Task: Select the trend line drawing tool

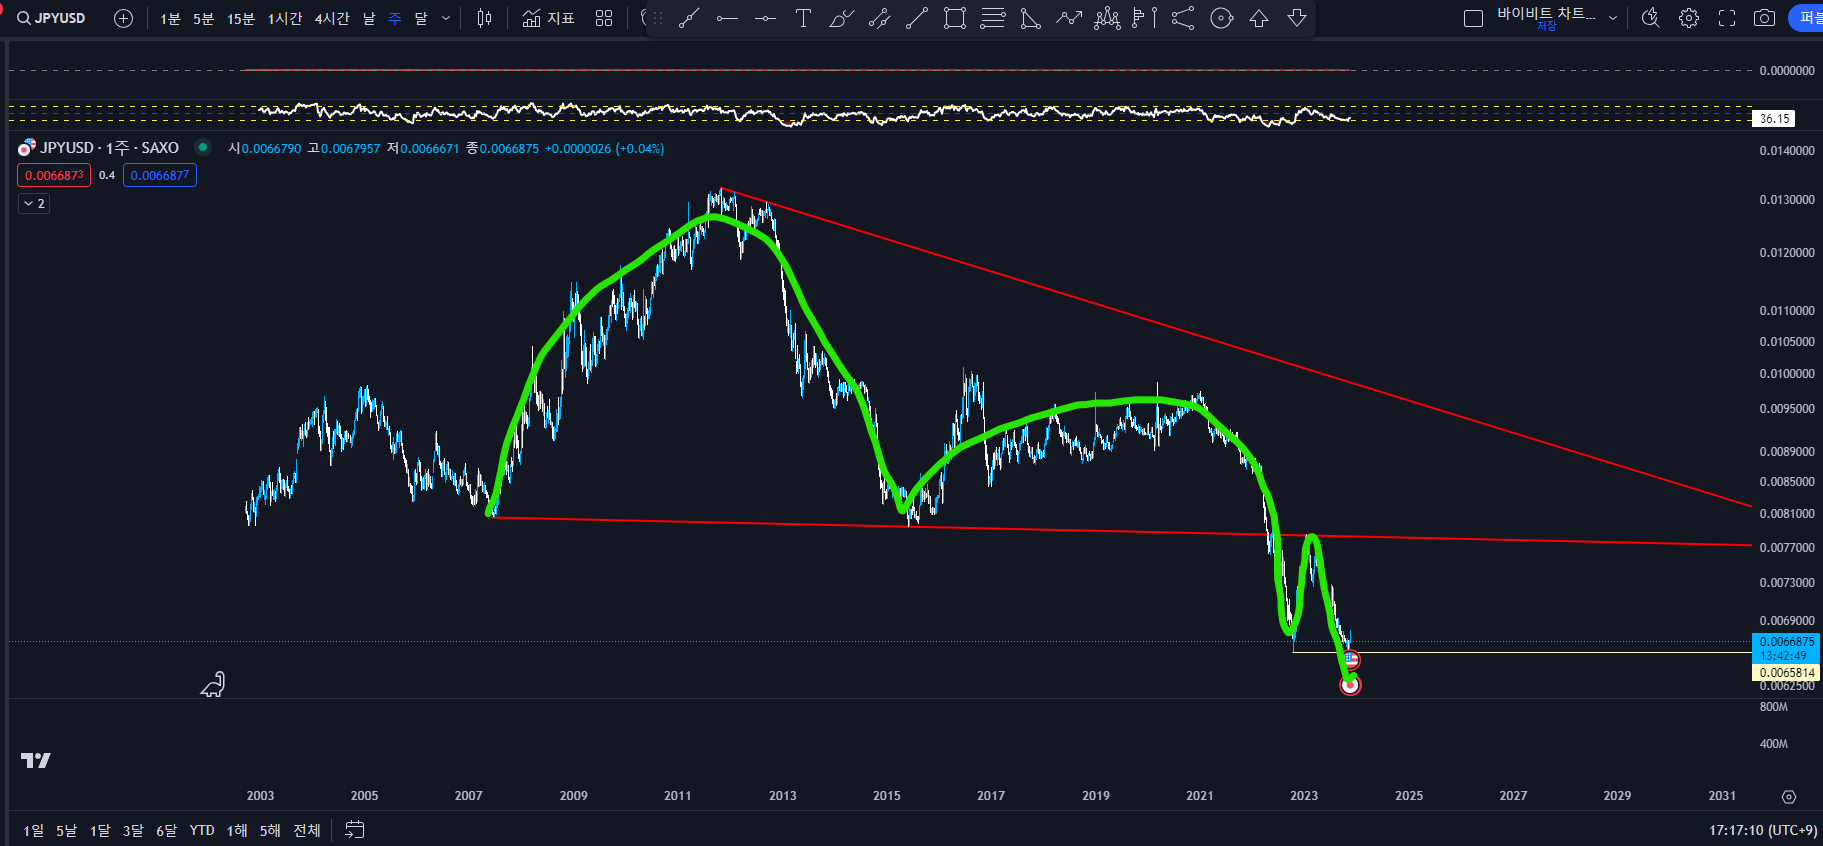Action: tap(689, 18)
